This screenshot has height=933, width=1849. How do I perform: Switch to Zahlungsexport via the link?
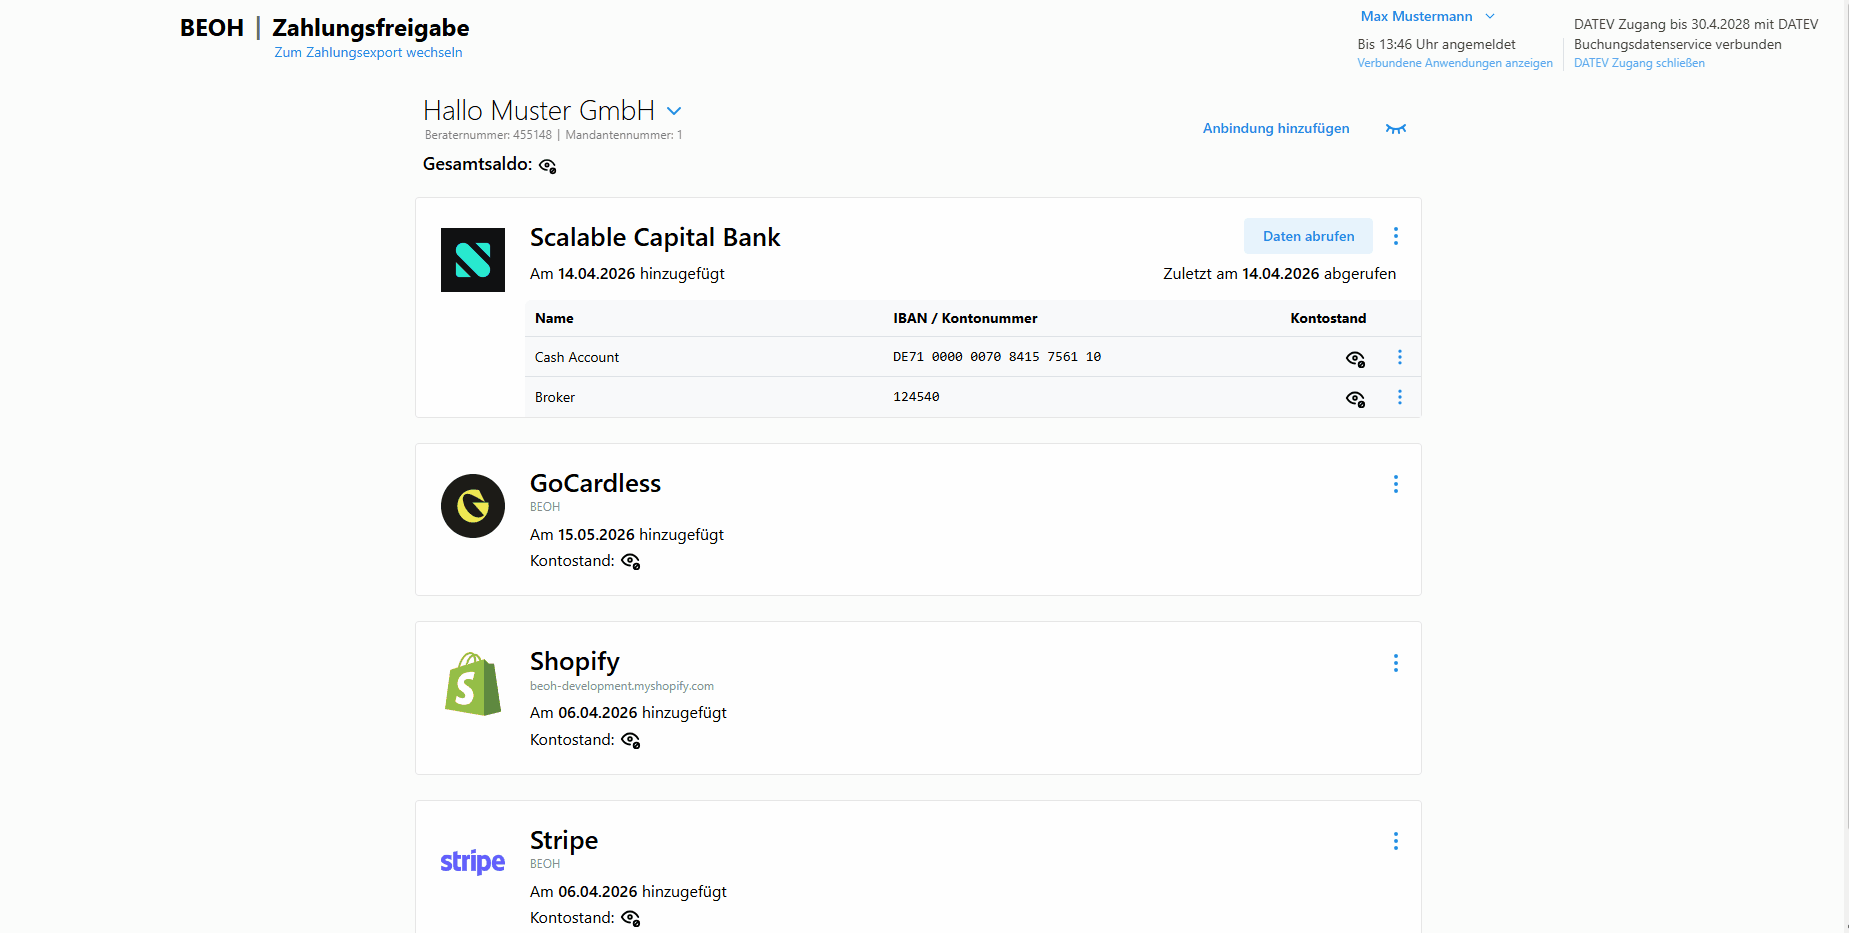[368, 52]
